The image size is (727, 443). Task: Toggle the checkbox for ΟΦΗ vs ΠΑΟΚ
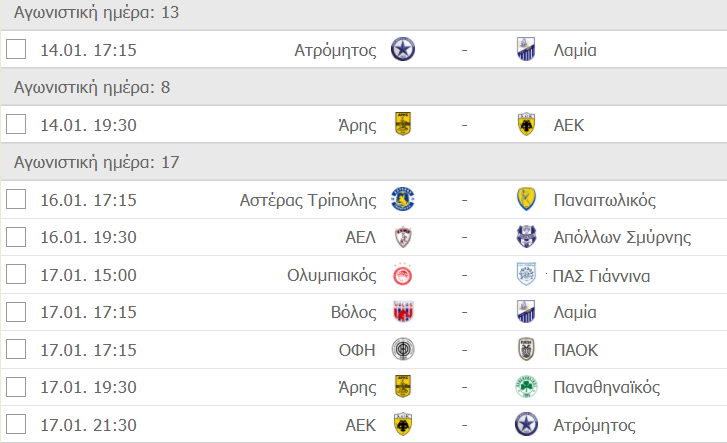click(16, 349)
